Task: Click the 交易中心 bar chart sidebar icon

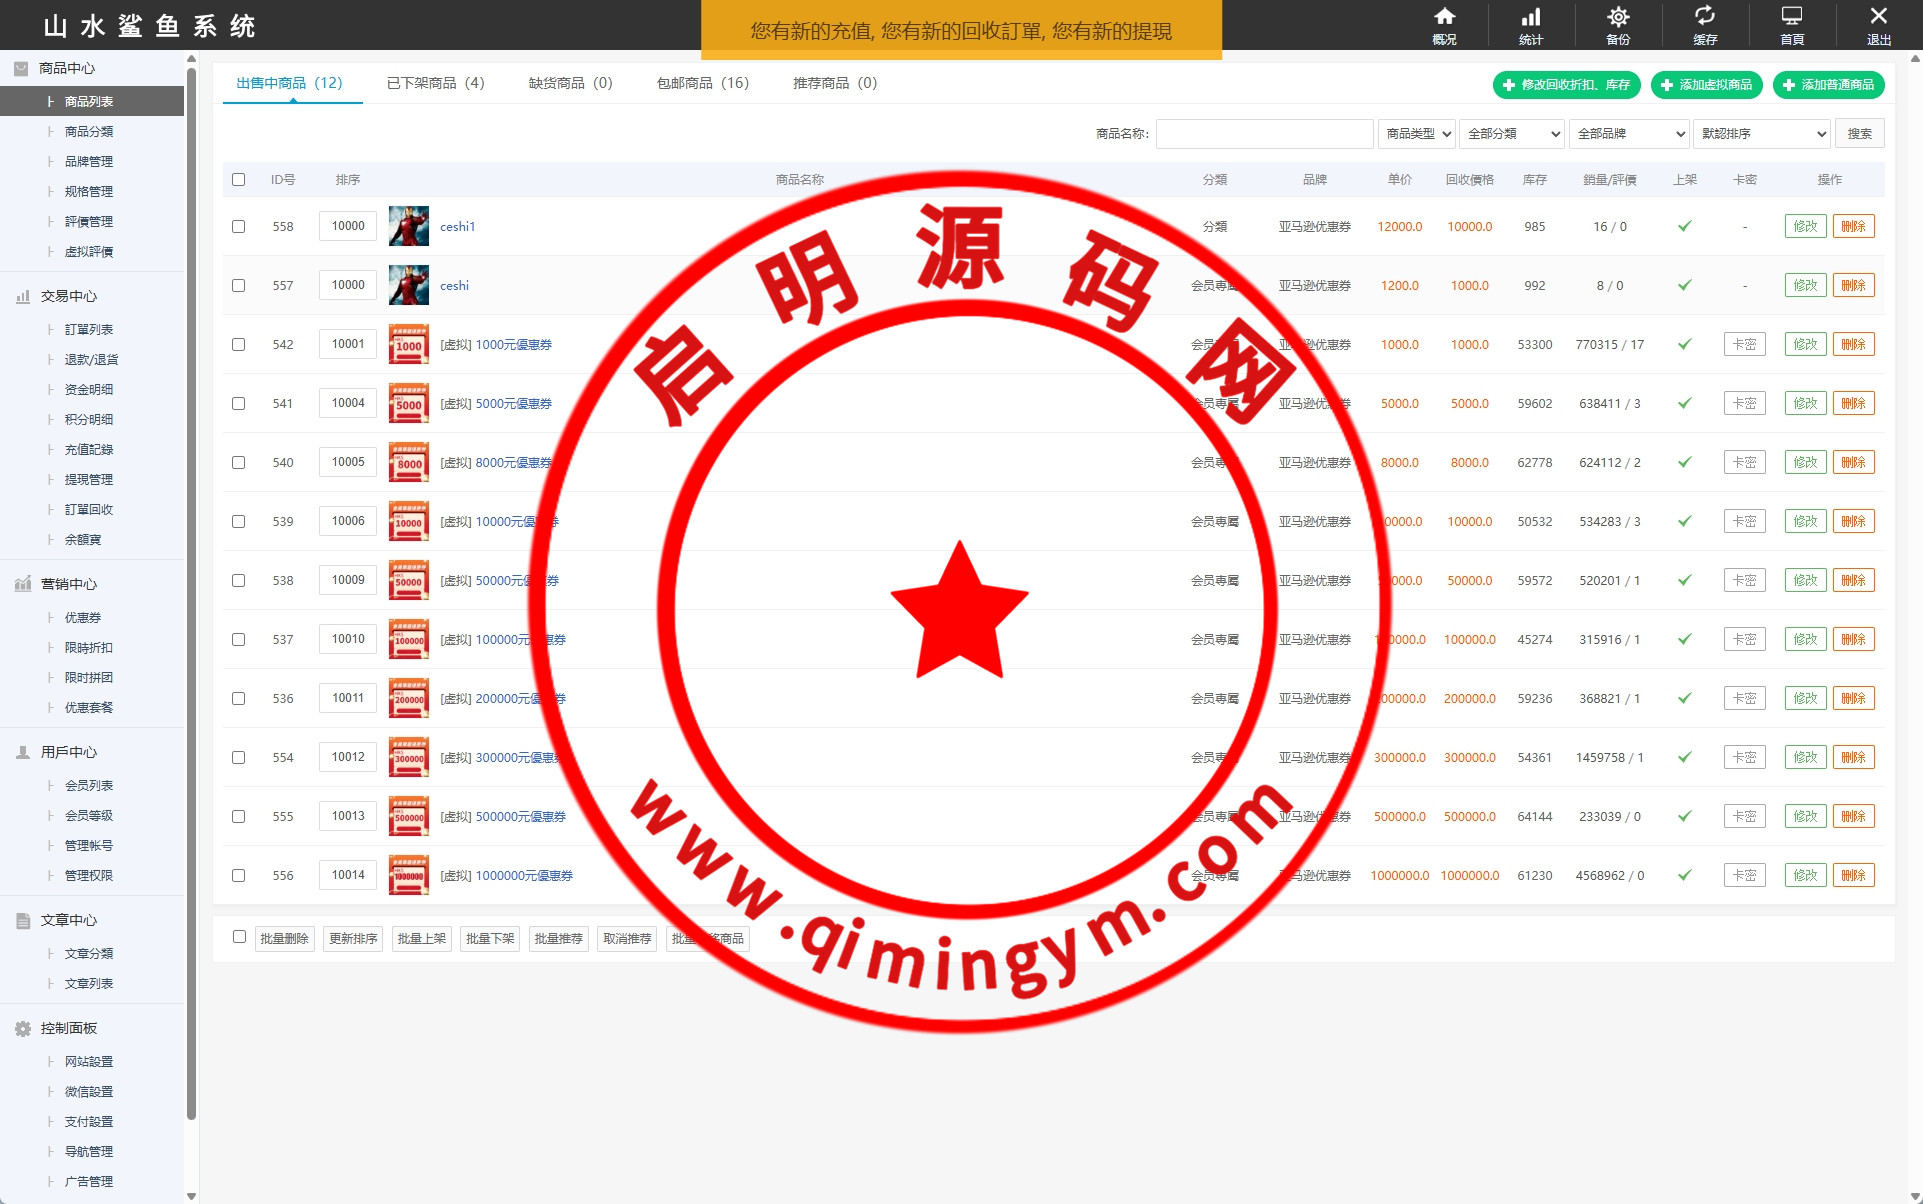Action: (x=22, y=297)
